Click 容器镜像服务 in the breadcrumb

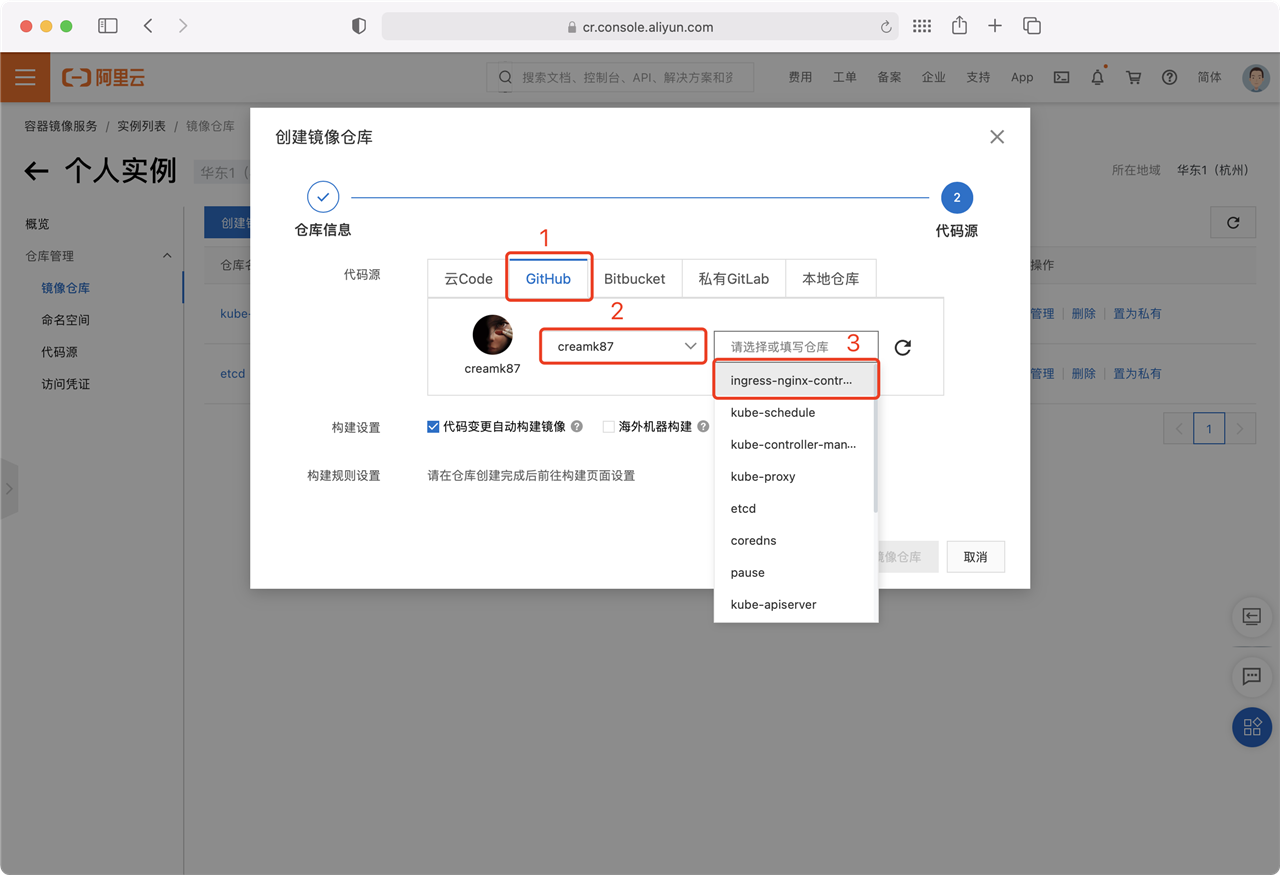(61, 126)
